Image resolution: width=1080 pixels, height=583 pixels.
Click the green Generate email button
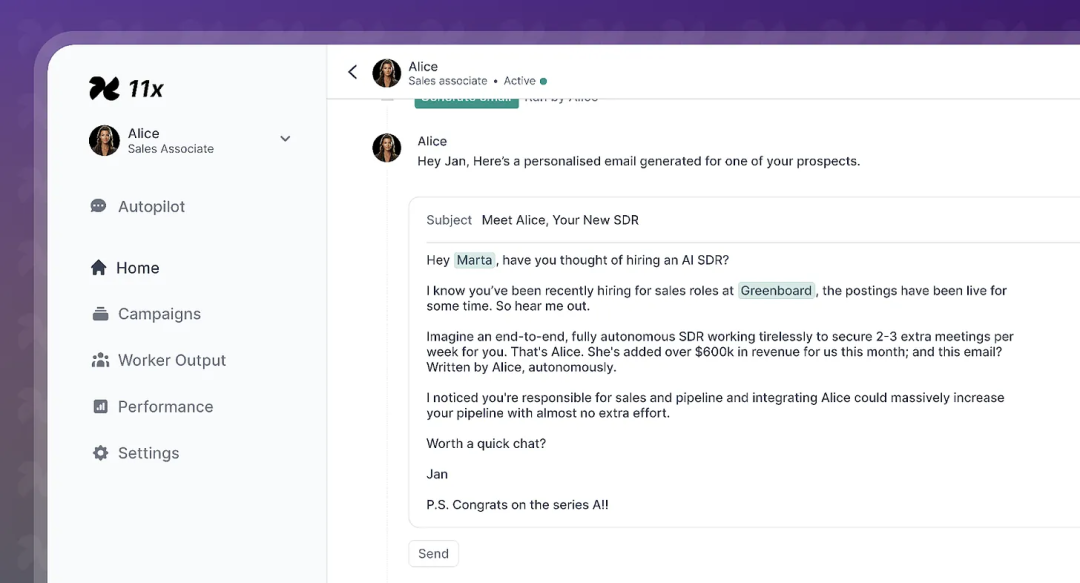[x=466, y=101]
